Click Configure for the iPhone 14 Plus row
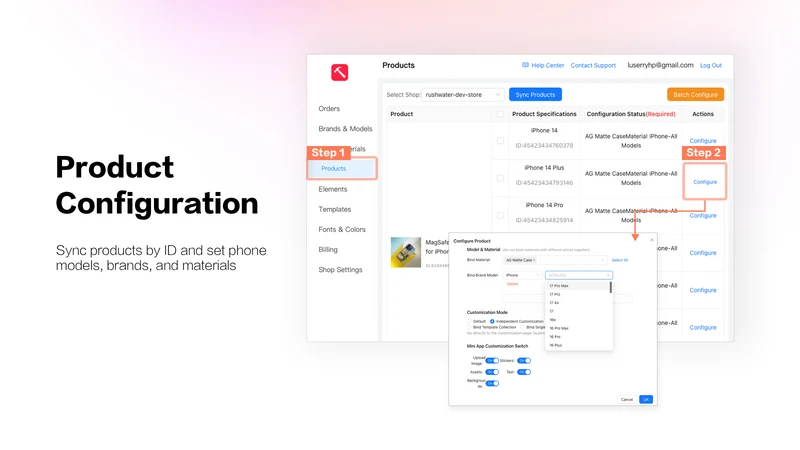 (705, 182)
